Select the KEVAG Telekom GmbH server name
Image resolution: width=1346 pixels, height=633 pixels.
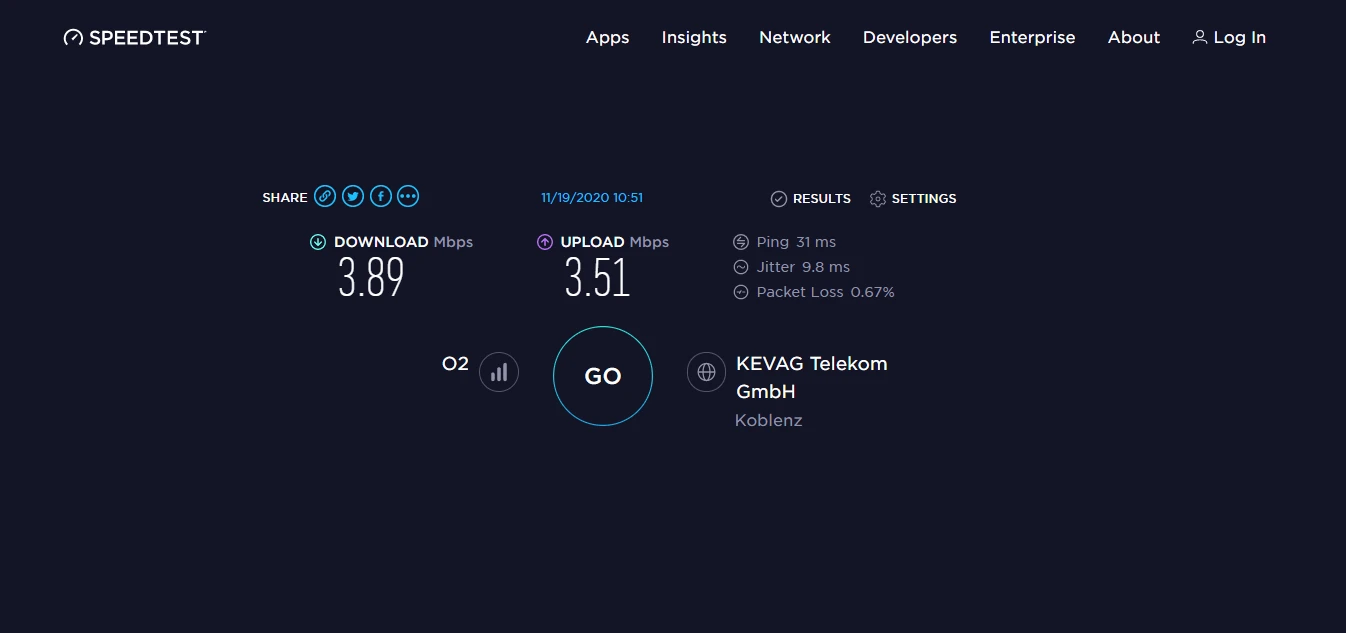pyautogui.click(x=811, y=378)
